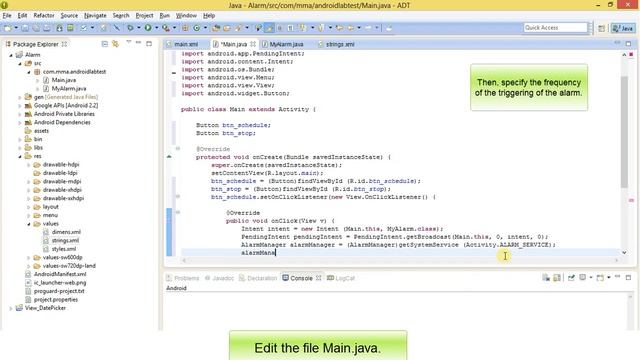Open the Project menu
The width and height of the screenshot is (640, 360).
(x=144, y=16)
